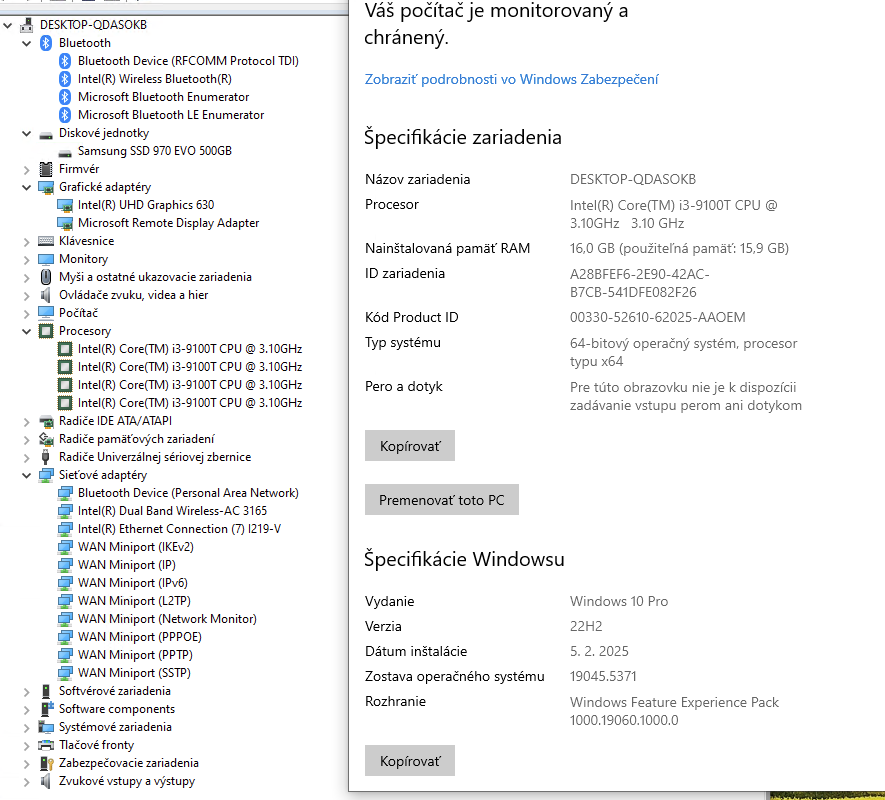Select the WAN Miniport (IP) entry
The image size is (885, 800).
point(127,565)
